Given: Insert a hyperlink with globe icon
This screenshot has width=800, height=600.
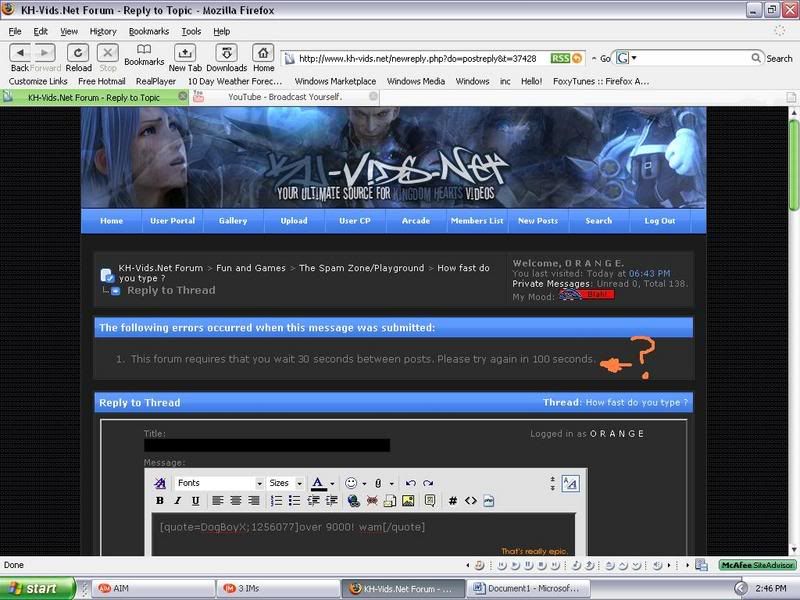Looking at the screenshot, I should point(354,501).
